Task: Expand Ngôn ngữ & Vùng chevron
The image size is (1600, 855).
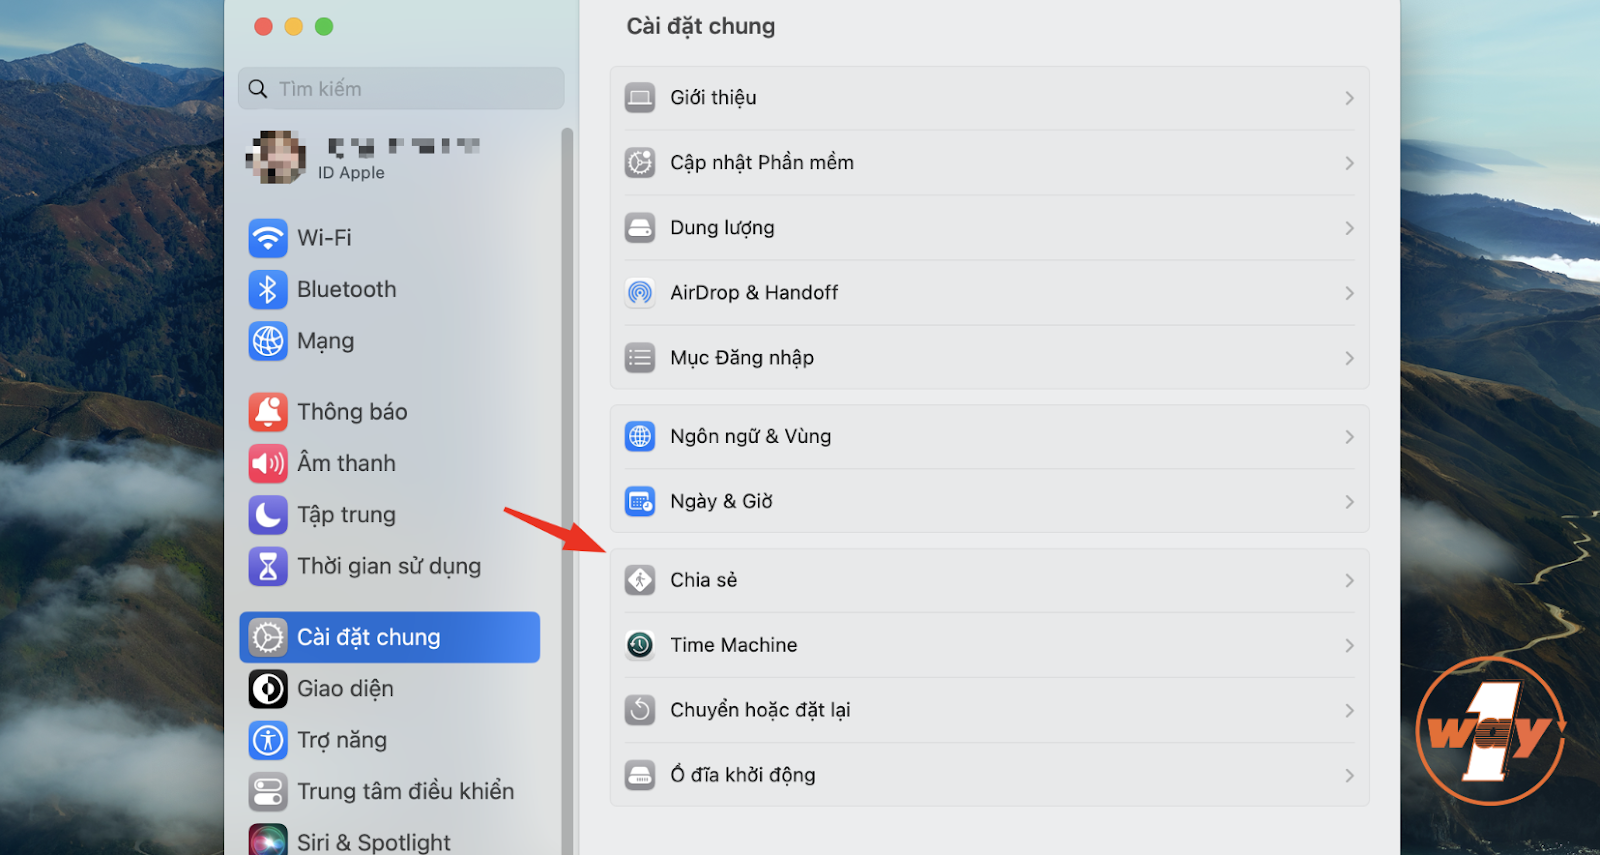Action: pos(1349,437)
